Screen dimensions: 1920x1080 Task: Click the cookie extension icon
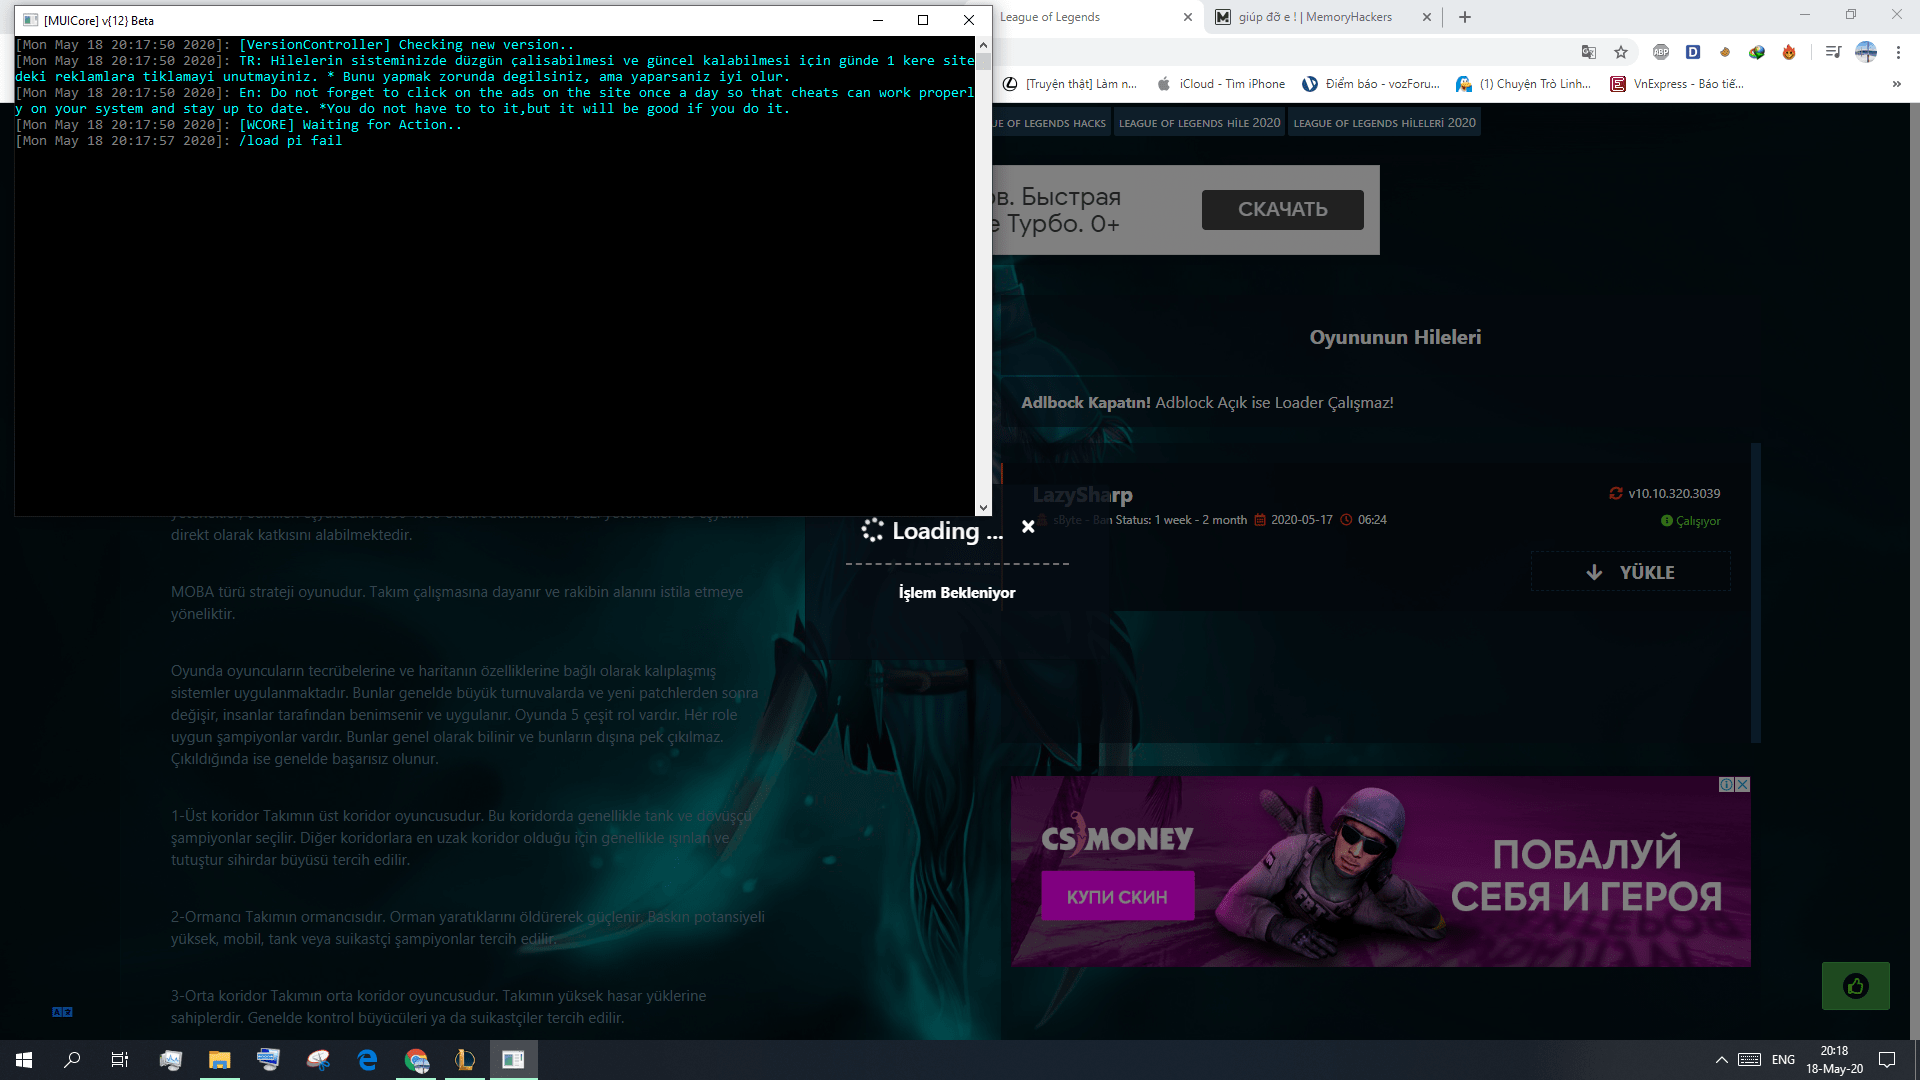point(1725,52)
